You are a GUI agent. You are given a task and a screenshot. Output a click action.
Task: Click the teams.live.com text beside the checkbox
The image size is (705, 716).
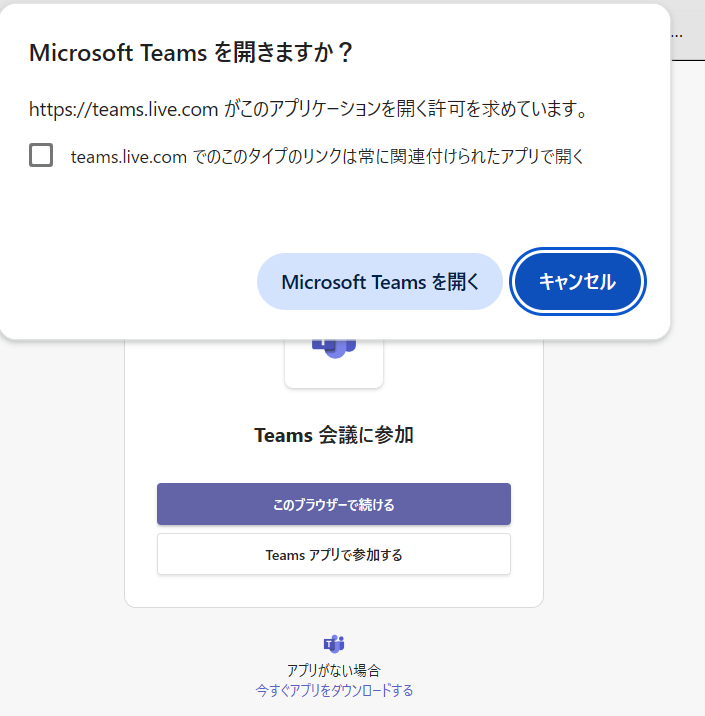129,157
